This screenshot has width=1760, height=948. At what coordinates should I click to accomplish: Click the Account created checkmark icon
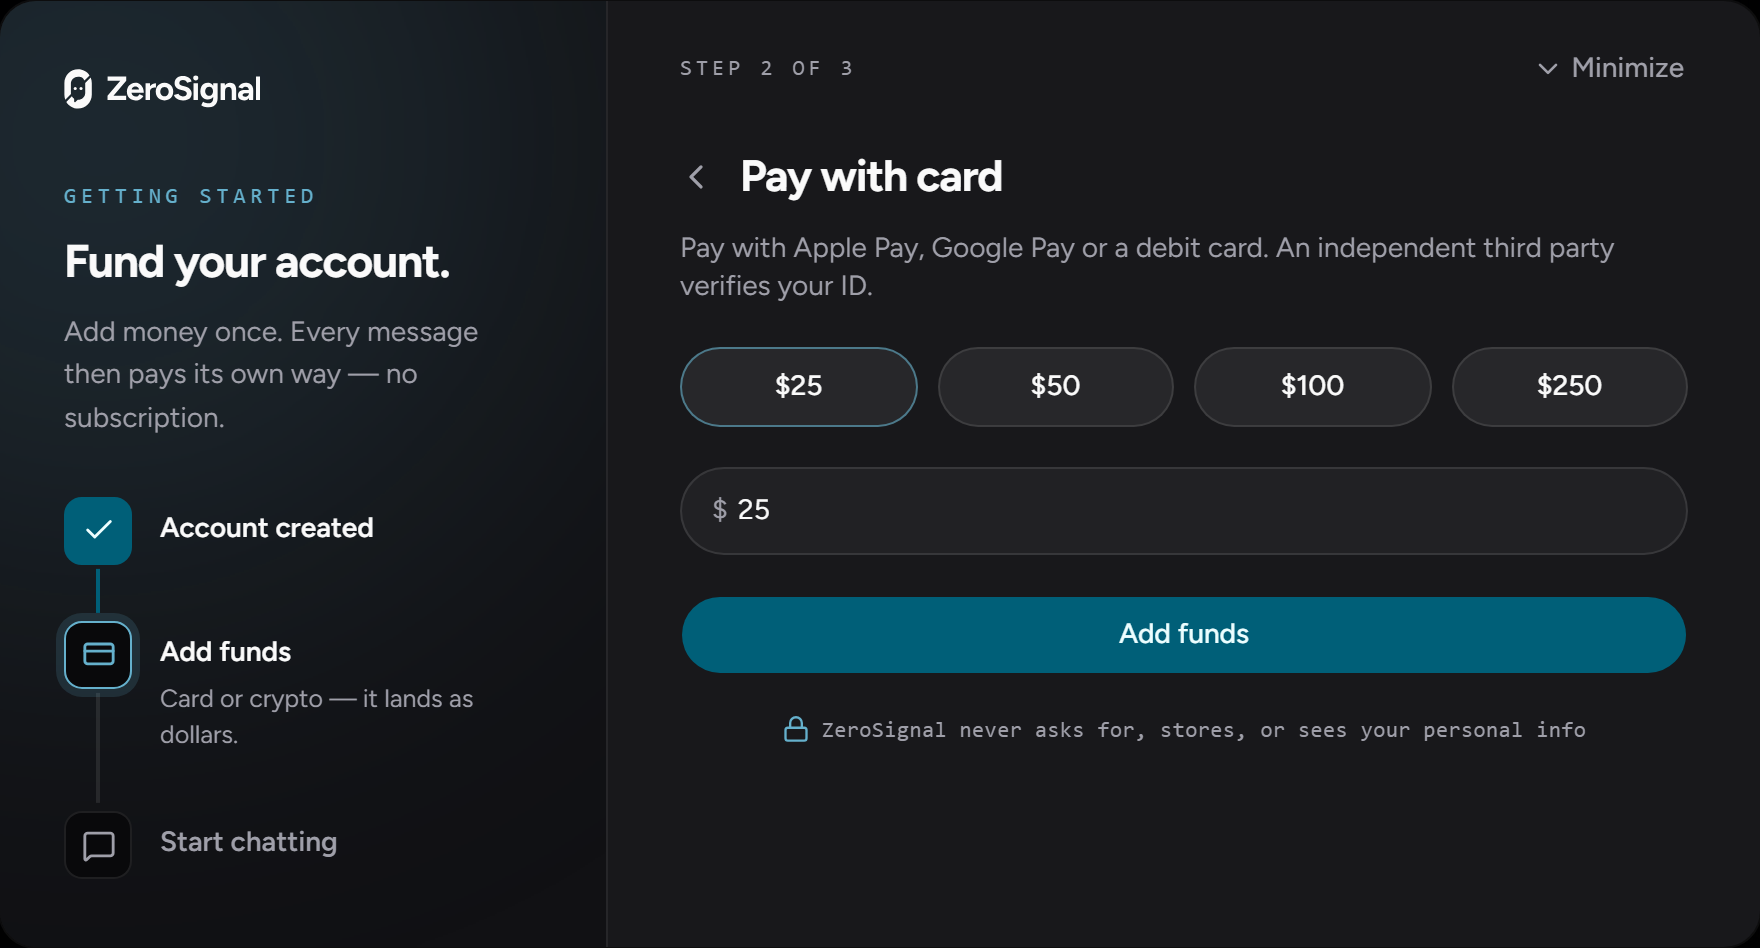(98, 530)
